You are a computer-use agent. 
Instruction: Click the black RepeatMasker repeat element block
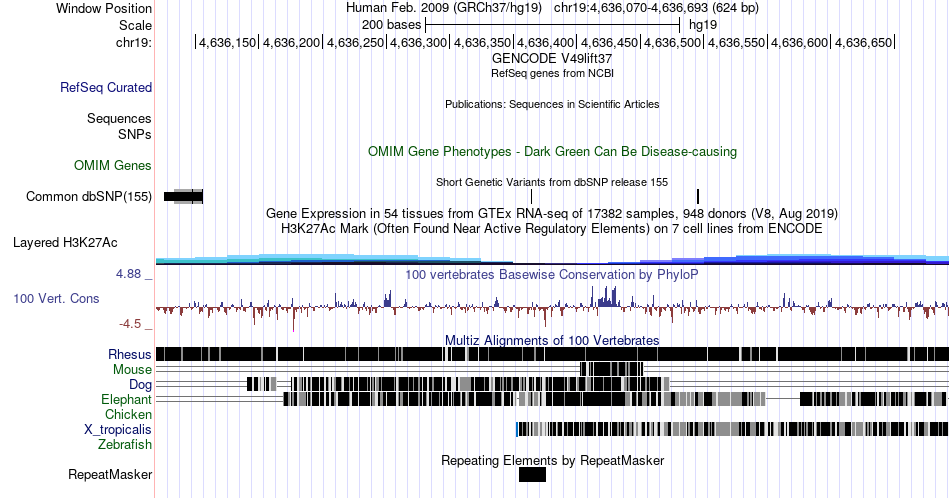tap(533, 474)
